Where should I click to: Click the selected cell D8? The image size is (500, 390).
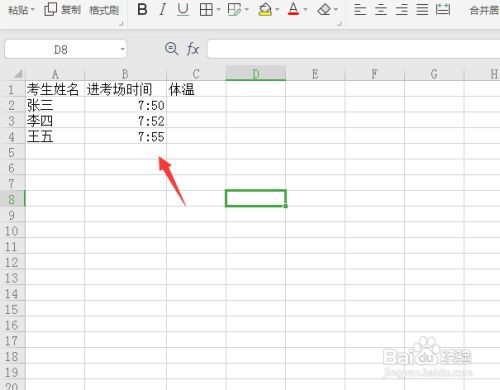pyautogui.click(x=256, y=199)
